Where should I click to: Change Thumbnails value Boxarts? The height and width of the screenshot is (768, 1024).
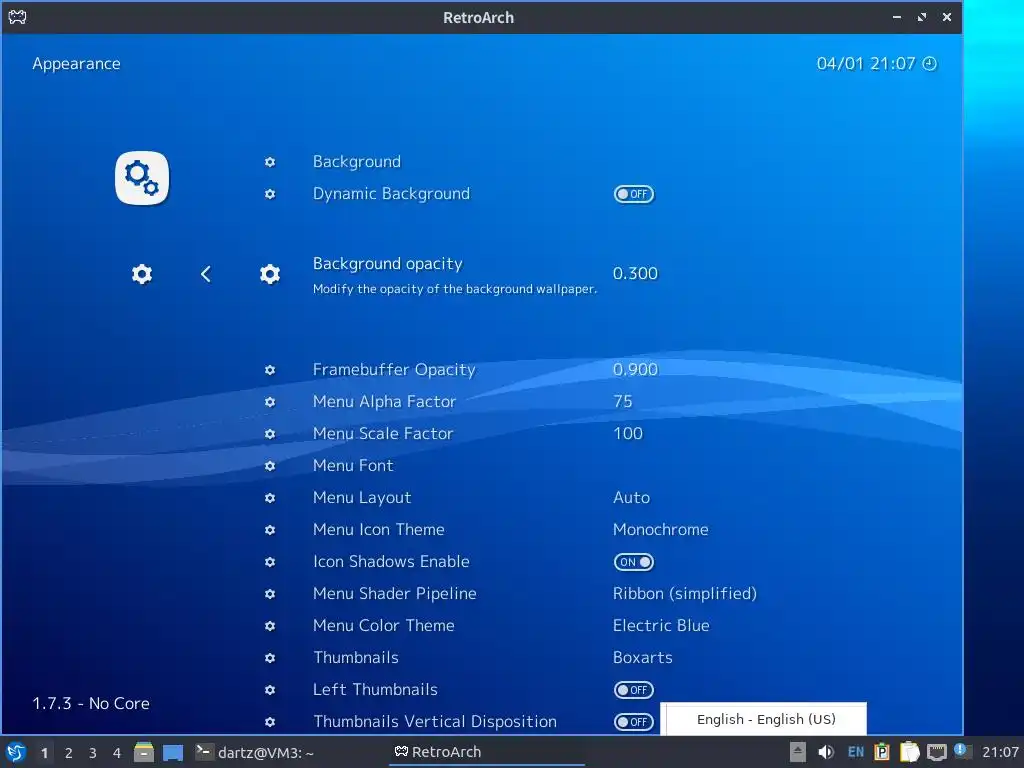(x=643, y=658)
